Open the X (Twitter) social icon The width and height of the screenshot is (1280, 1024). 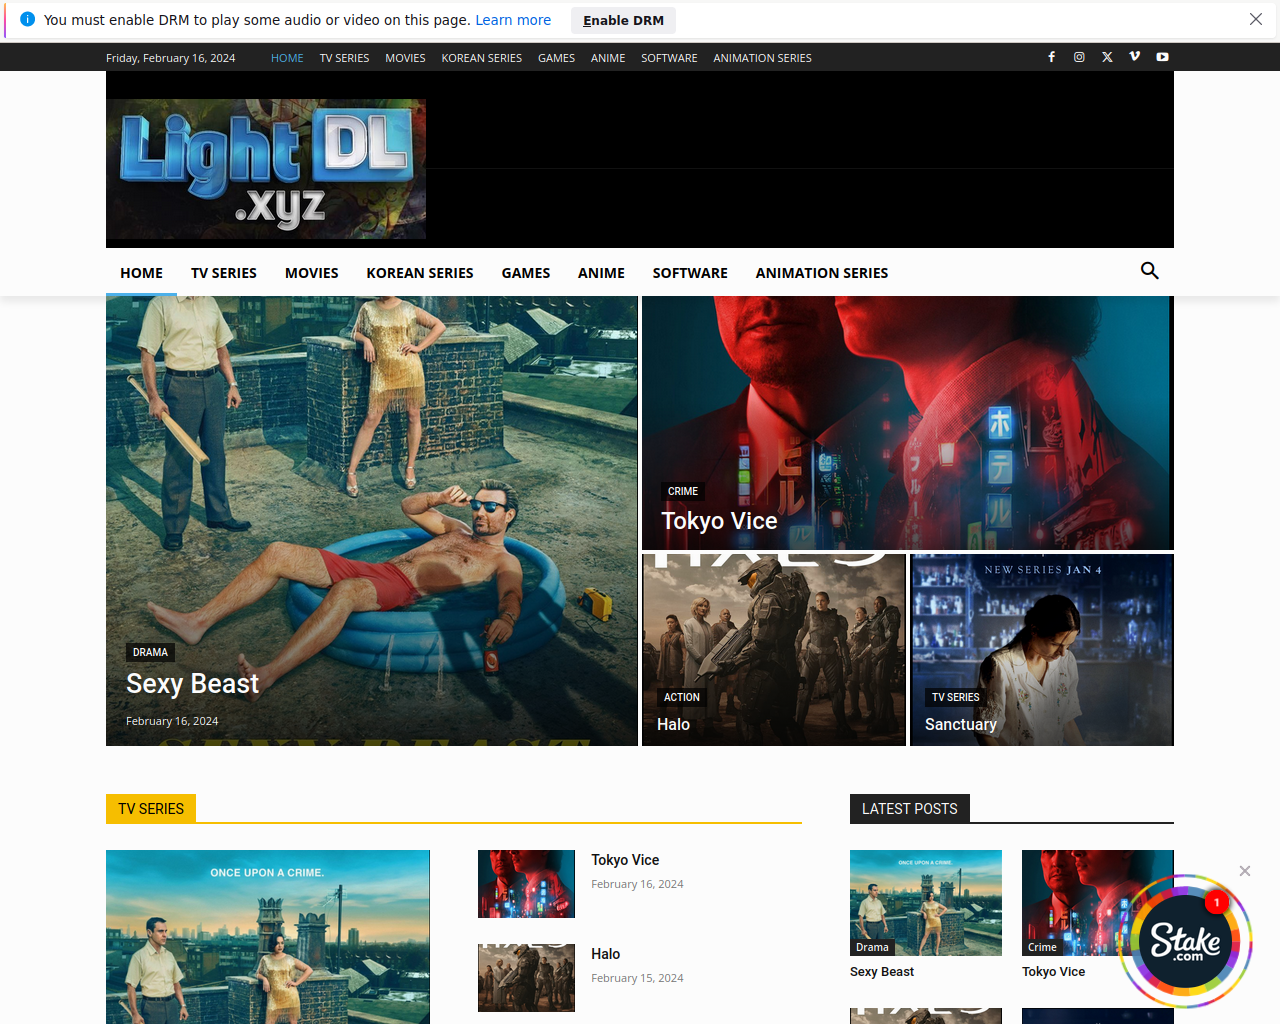pyautogui.click(x=1107, y=57)
